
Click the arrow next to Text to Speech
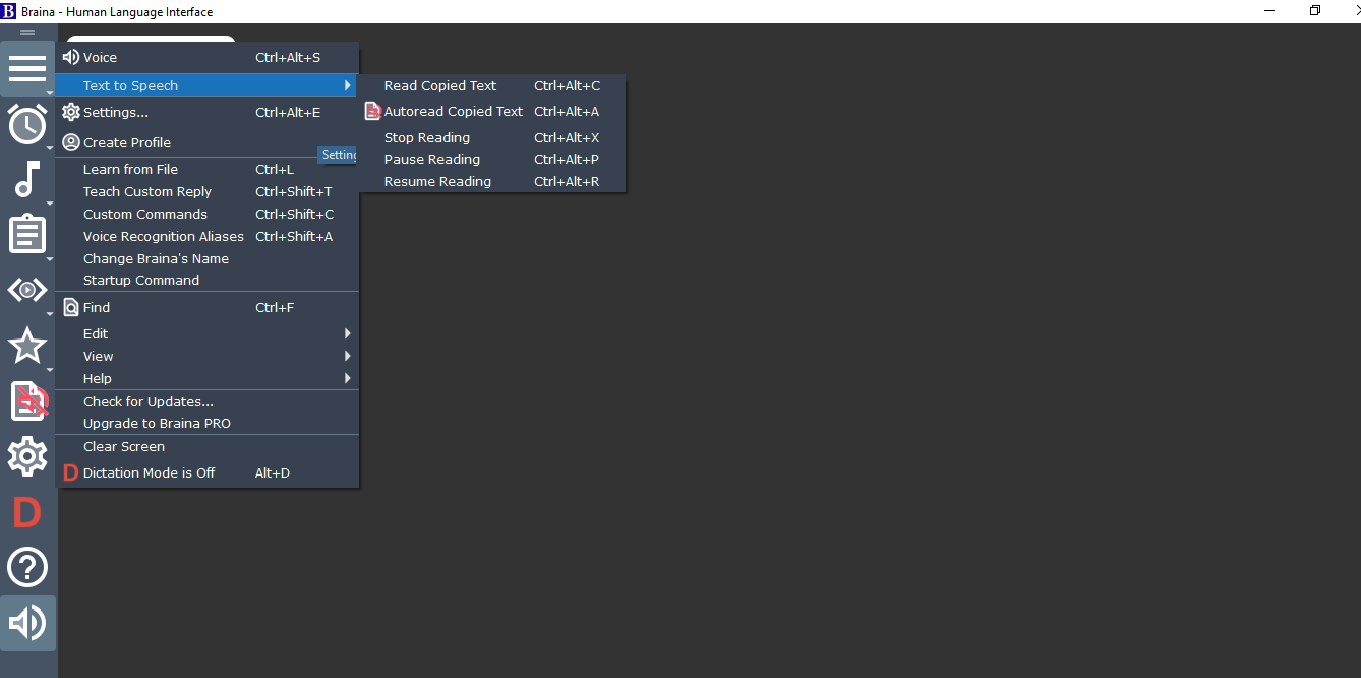tap(348, 85)
